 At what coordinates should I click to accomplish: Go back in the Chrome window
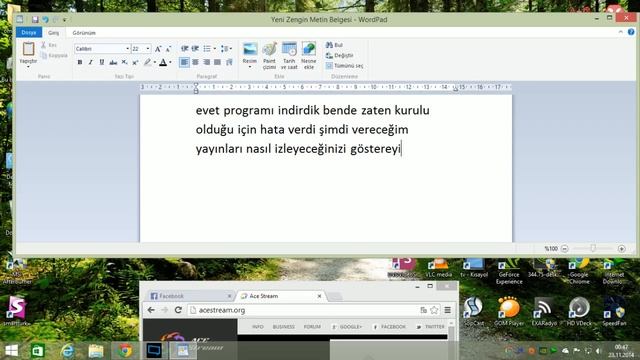click(x=151, y=310)
